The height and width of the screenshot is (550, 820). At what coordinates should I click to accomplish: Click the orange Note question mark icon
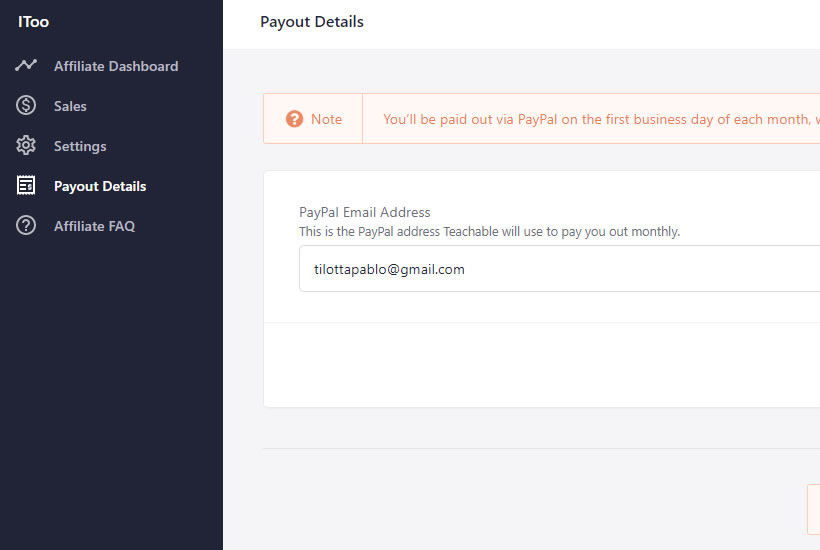point(294,119)
